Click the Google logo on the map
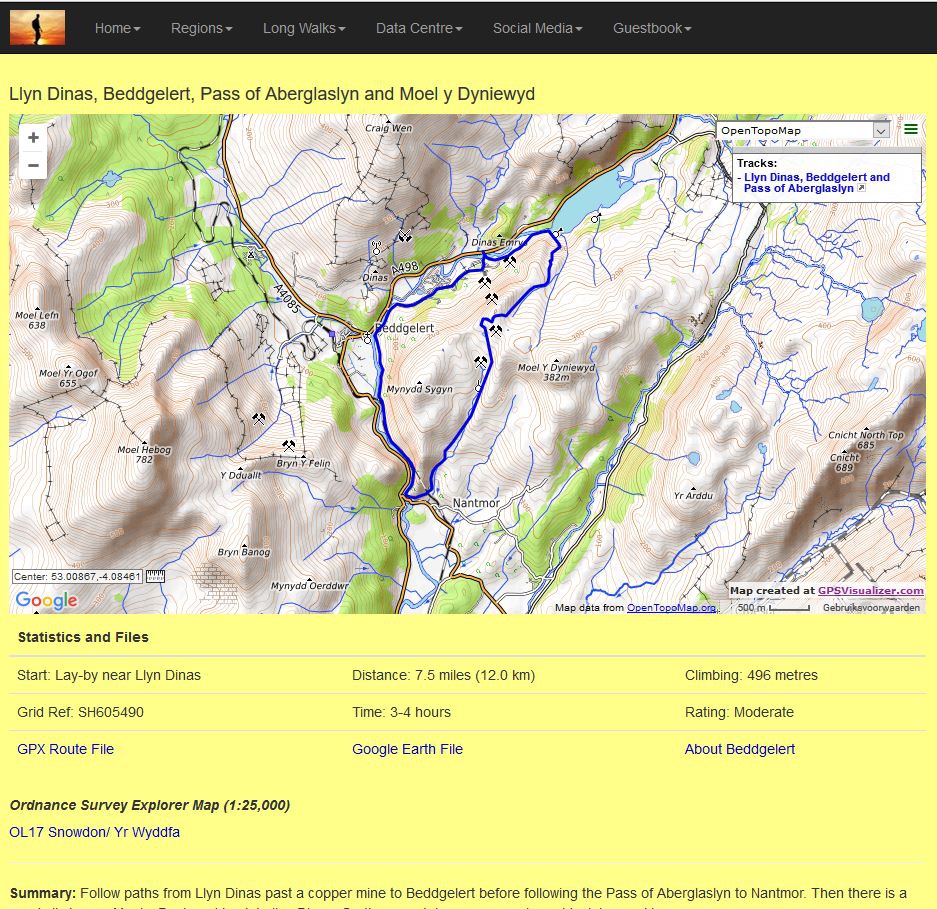 46,600
